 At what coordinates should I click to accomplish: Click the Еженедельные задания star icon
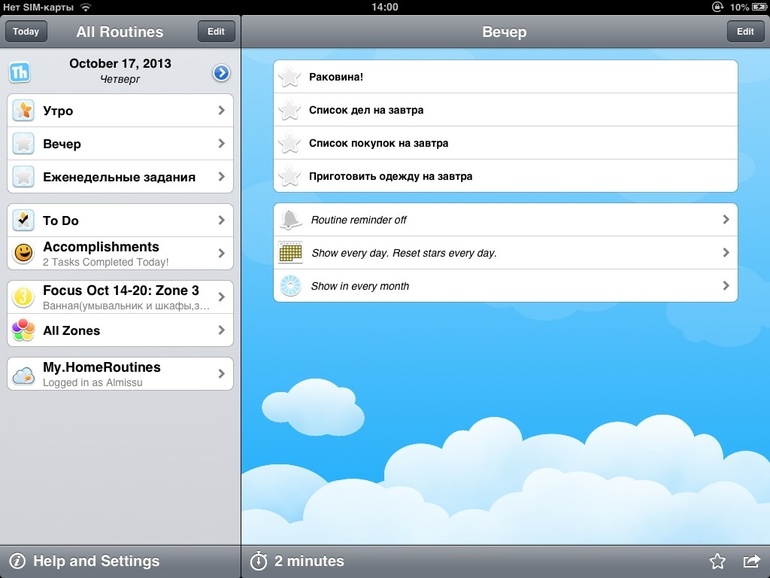coord(23,176)
